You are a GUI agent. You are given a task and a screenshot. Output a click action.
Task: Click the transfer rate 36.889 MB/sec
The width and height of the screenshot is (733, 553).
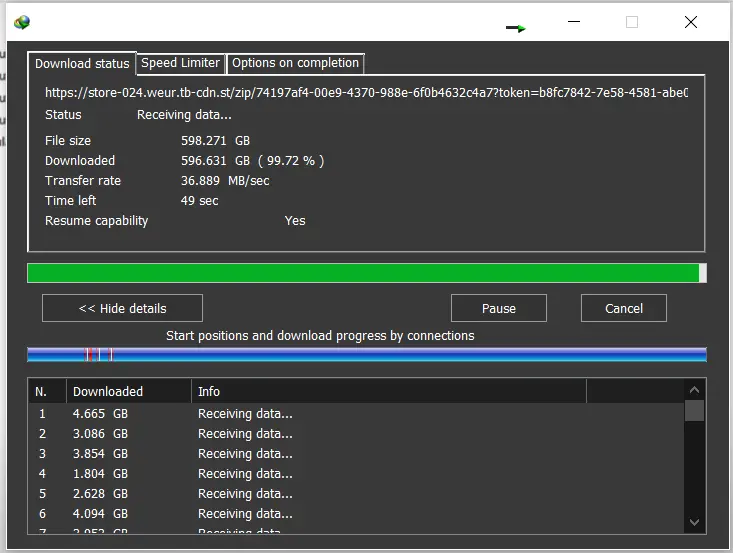pyautogui.click(x=225, y=181)
